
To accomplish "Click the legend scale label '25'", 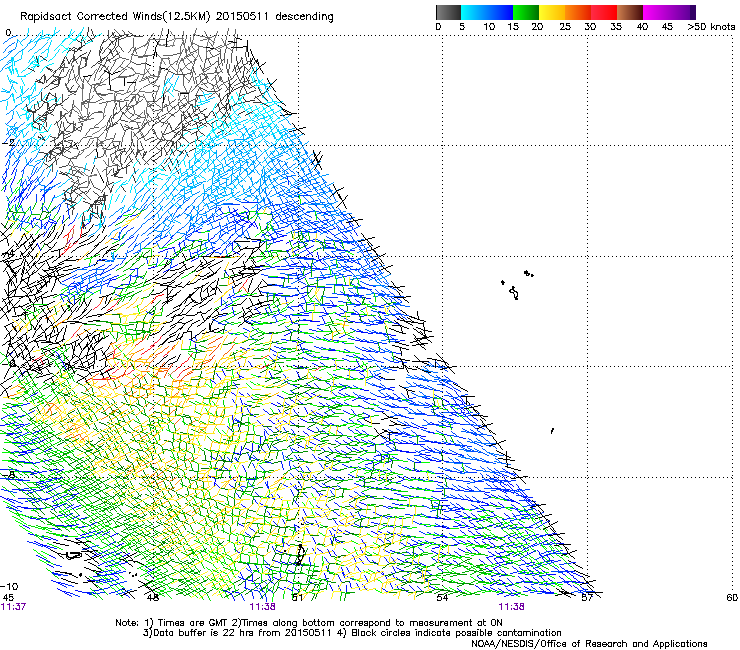I will 565,27.
